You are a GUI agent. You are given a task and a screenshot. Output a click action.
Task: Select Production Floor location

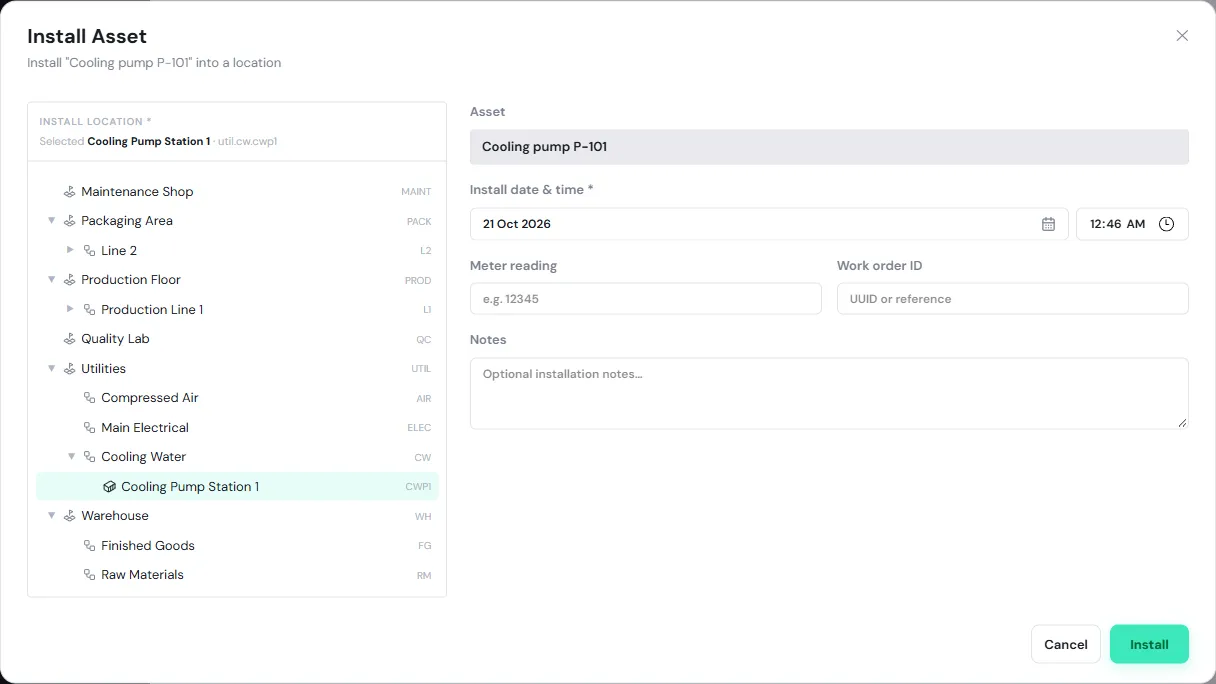pyautogui.click(x=237, y=280)
